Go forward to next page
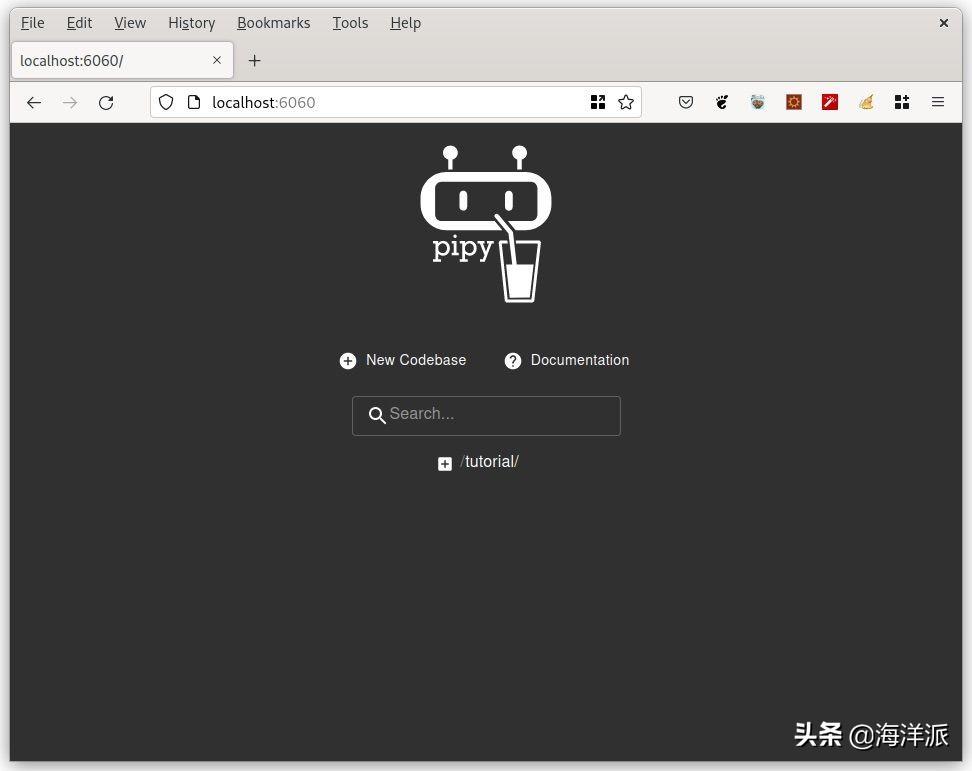Image resolution: width=972 pixels, height=771 pixels. tap(70, 102)
